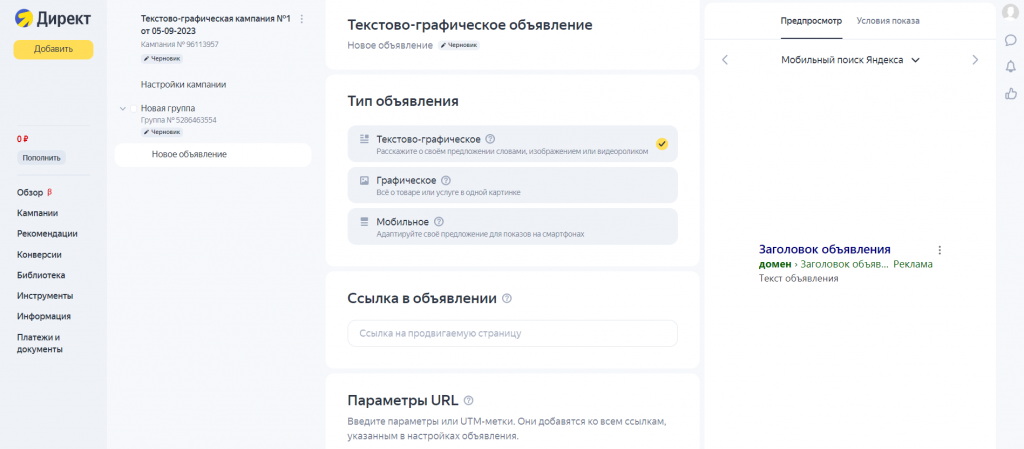The height and width of the screenshot is (449, 1024).
Task: Show the next preview format arrow
Action: pos(976,60)
